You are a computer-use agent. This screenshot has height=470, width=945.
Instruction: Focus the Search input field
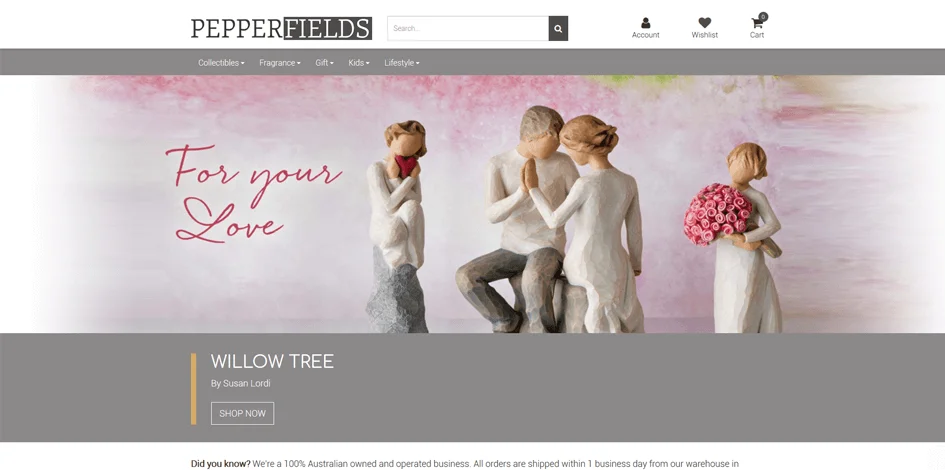point(468,28)
